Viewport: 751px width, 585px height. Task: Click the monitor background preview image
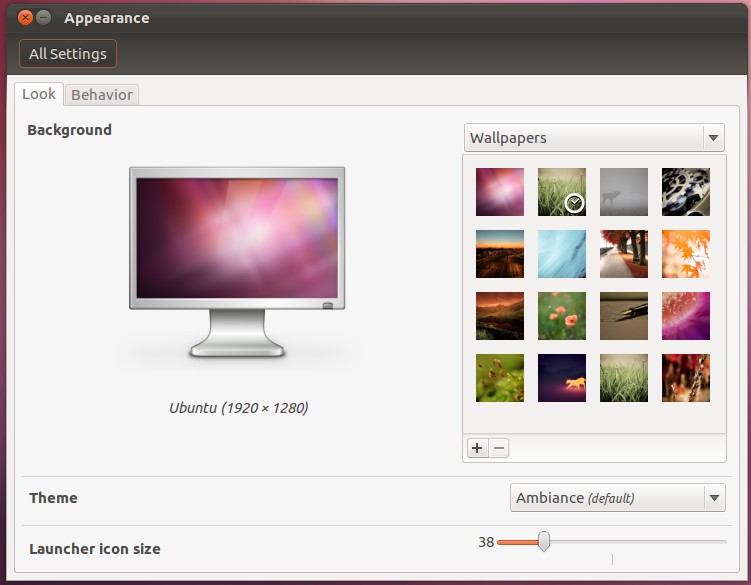(x=237, y=238)
